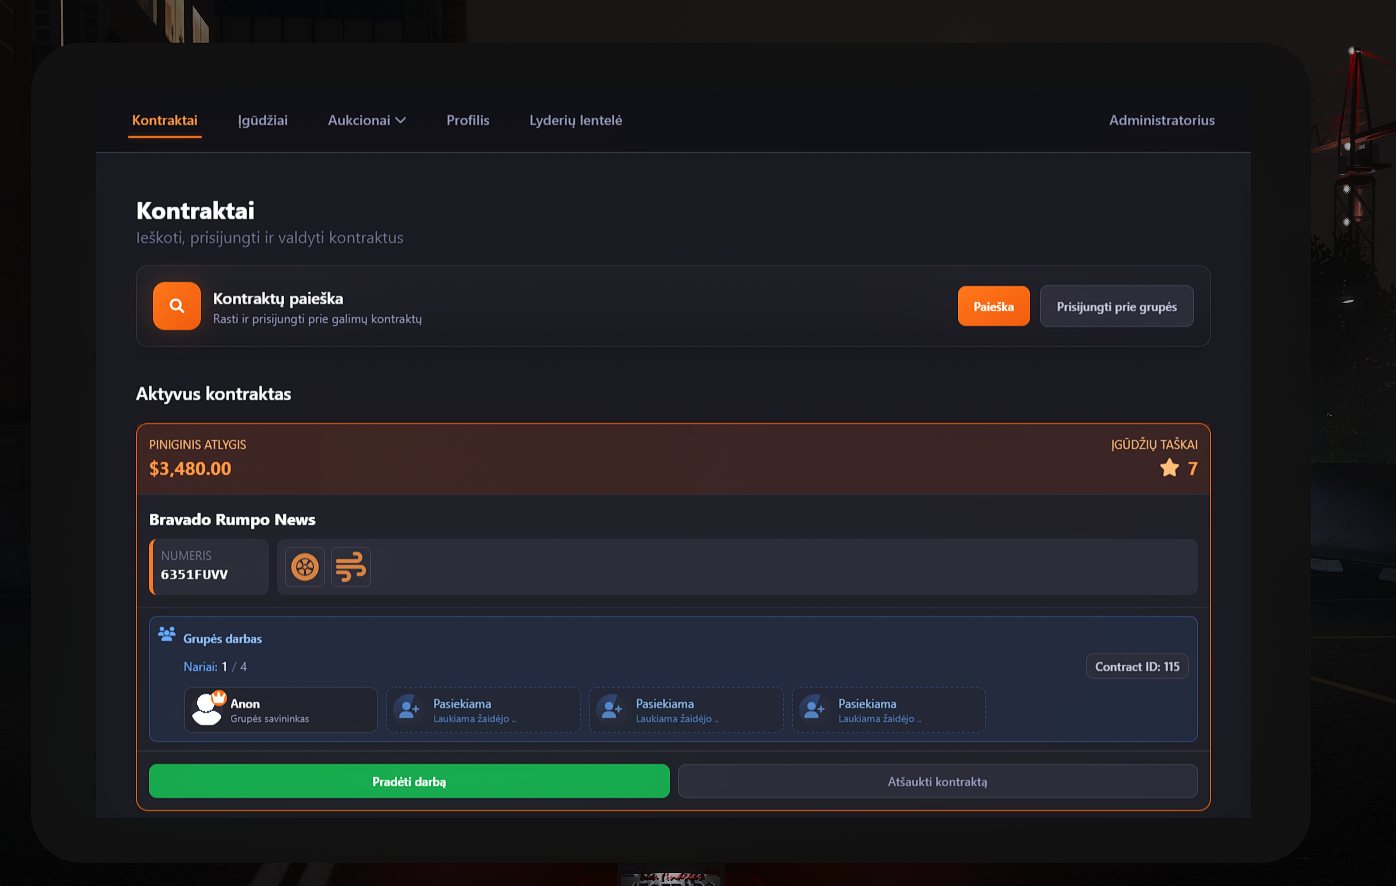Click the Grupės darbas people icon
This screenshot has width=1396, height=886.
pos(167,634)
